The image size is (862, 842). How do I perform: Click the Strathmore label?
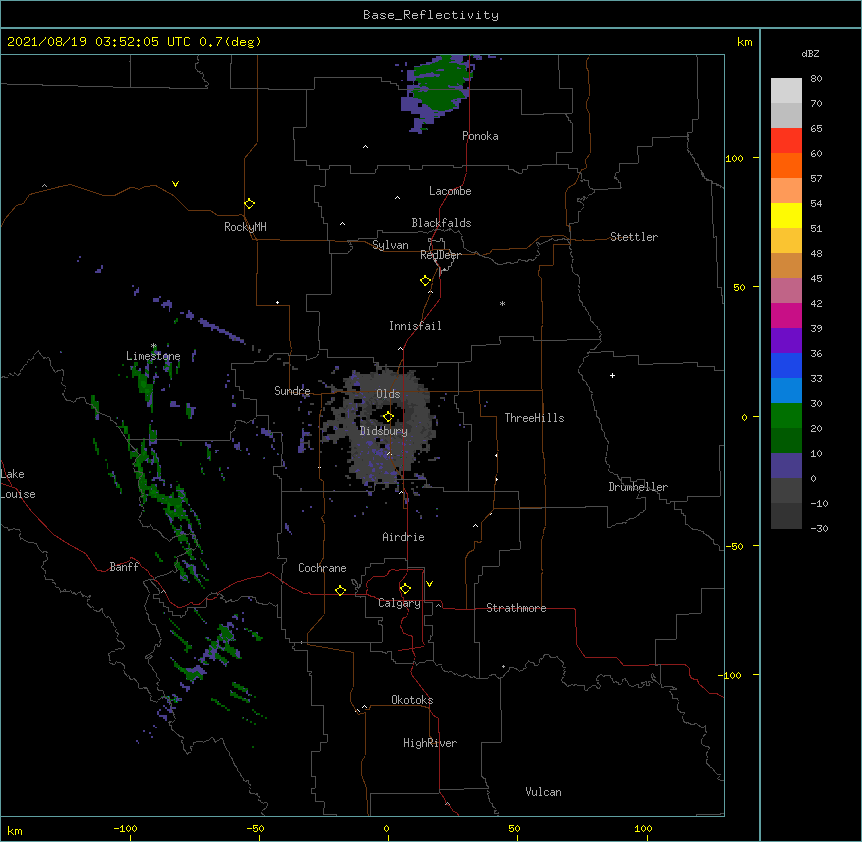click(516, 608)
